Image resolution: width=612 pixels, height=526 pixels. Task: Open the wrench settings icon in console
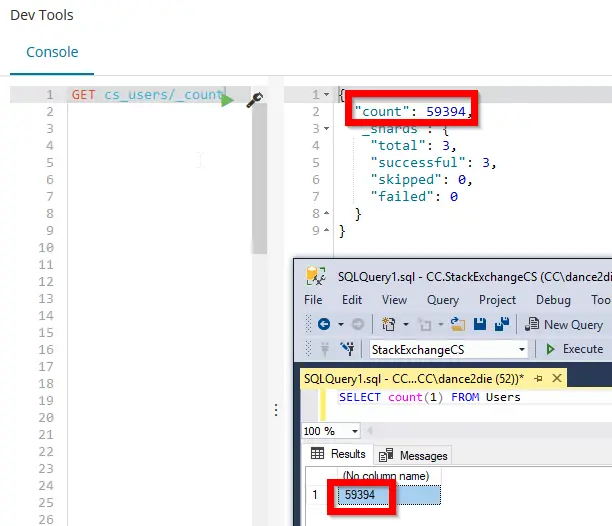[254, 98]
